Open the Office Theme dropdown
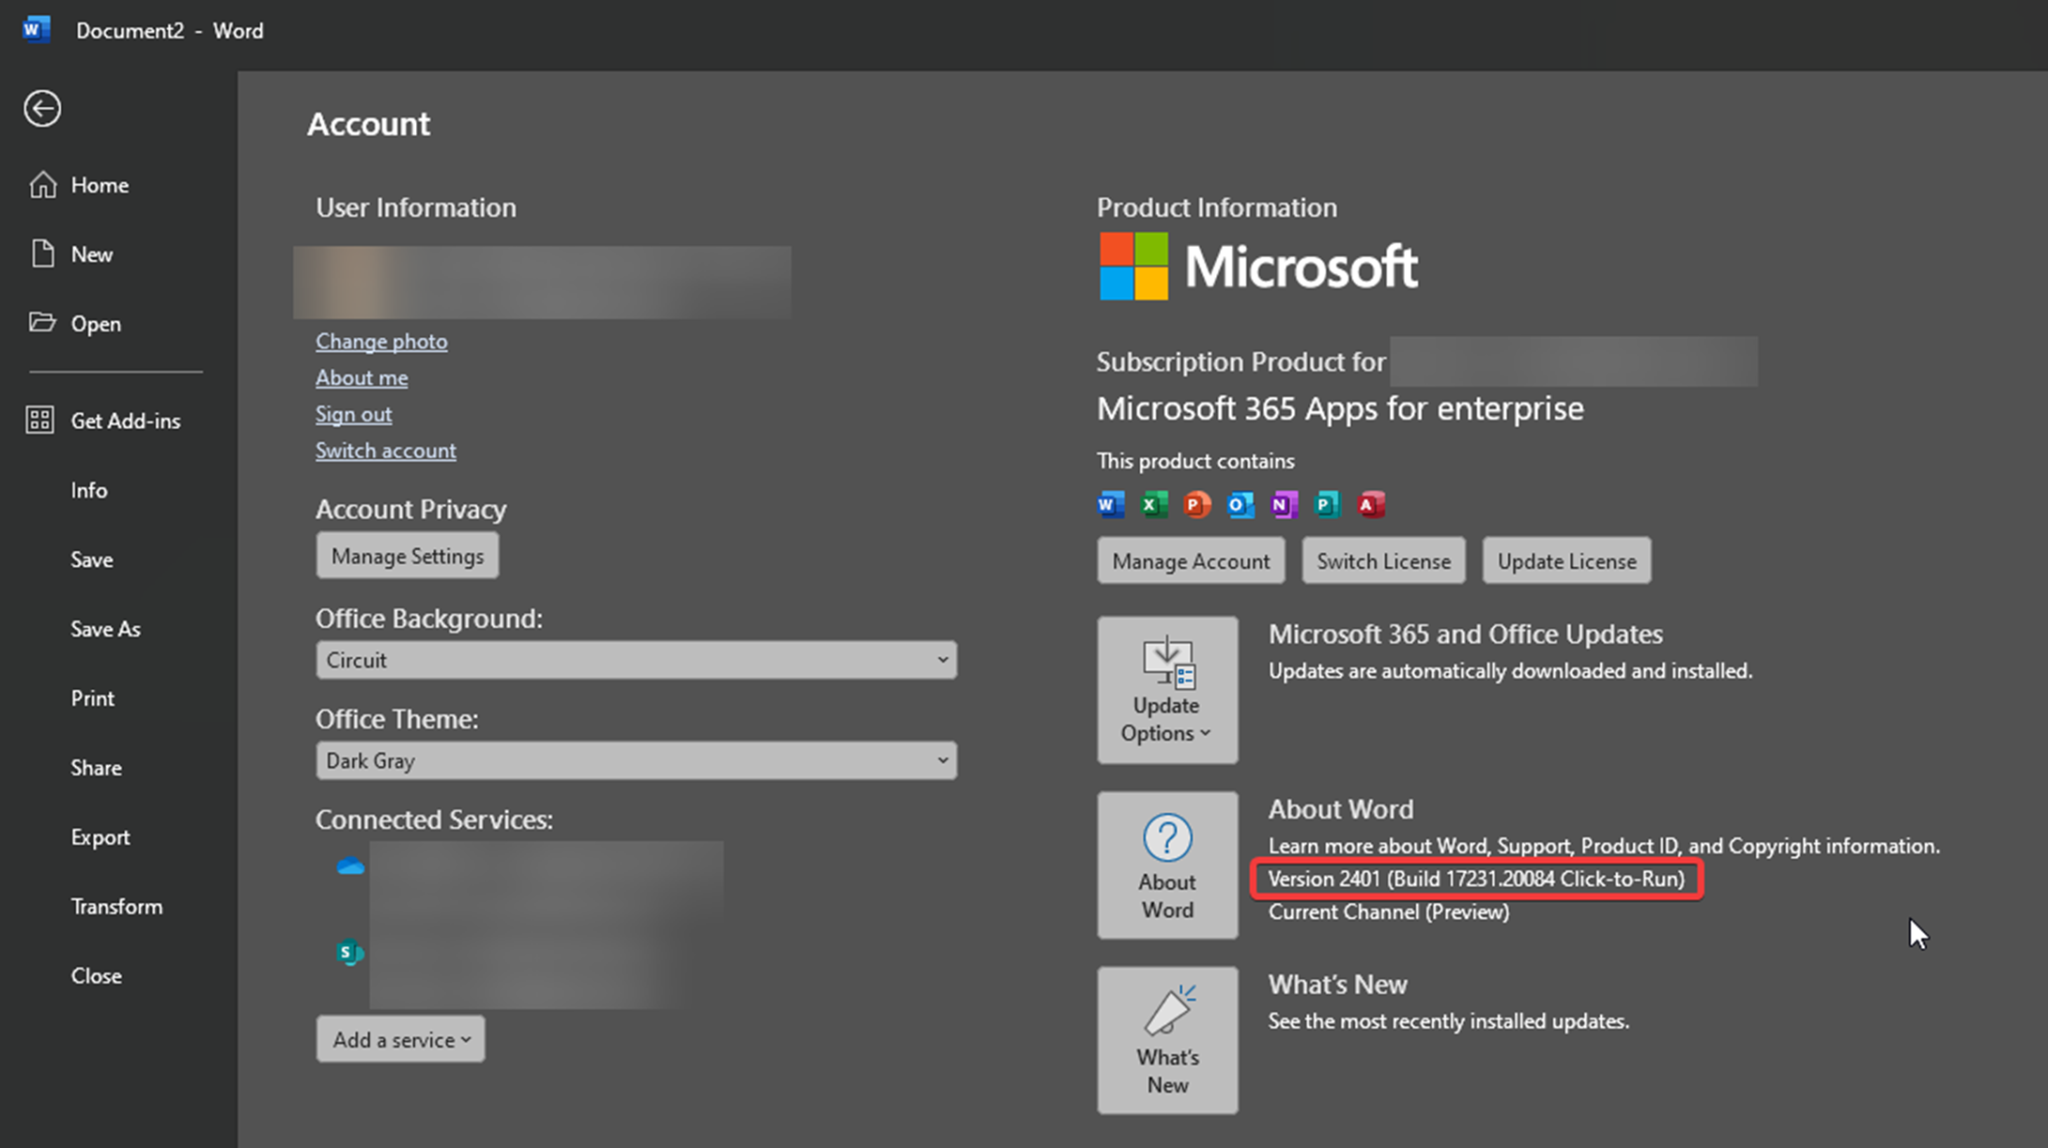This screenshot has width=2048, height=1148. tap(636, 760)
